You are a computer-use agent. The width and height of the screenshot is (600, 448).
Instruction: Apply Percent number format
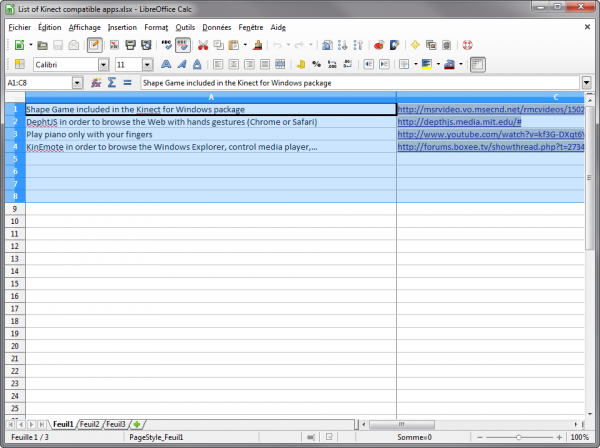tap(316, 64)
